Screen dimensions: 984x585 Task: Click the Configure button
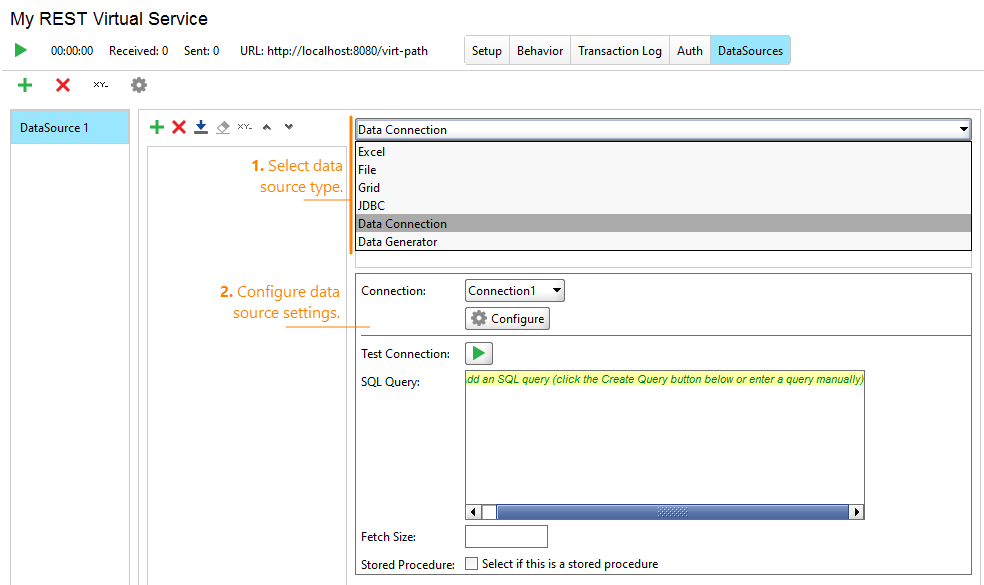[507, 318]
